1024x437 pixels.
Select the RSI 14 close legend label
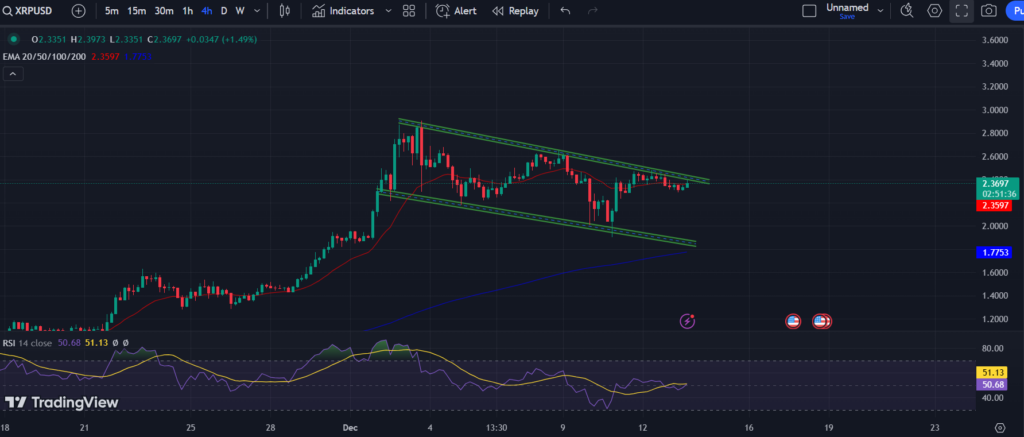27,342
